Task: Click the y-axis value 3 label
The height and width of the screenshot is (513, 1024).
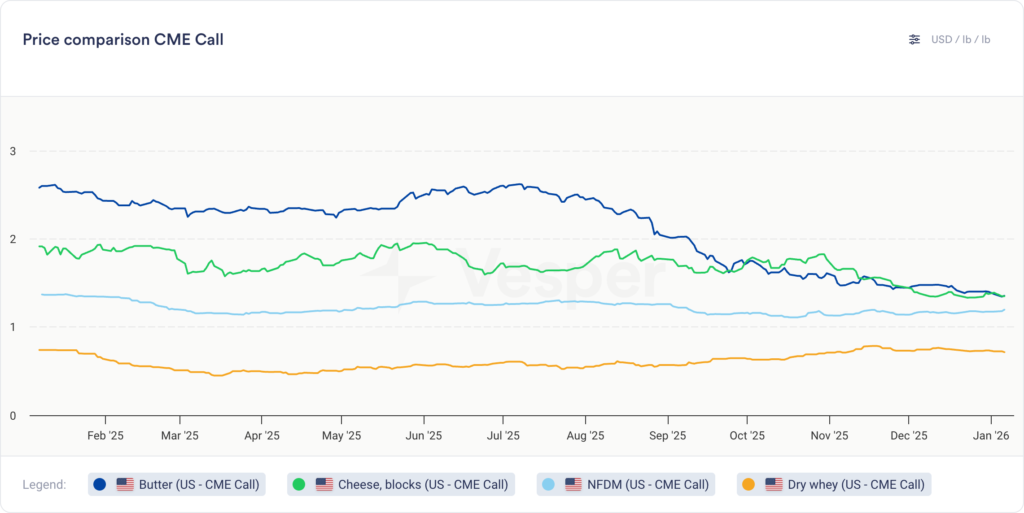Action: 14,152
